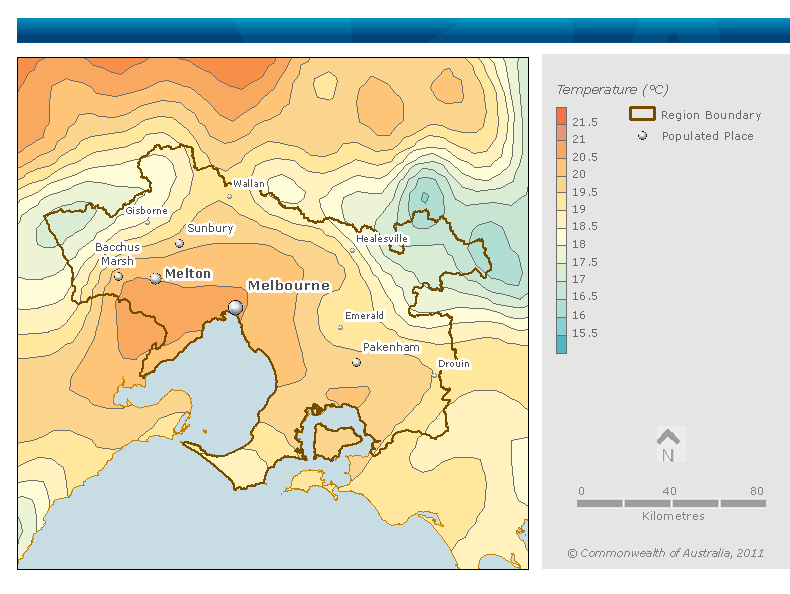
Task: Click the 80 scale bar number
Action: (757, 491)
